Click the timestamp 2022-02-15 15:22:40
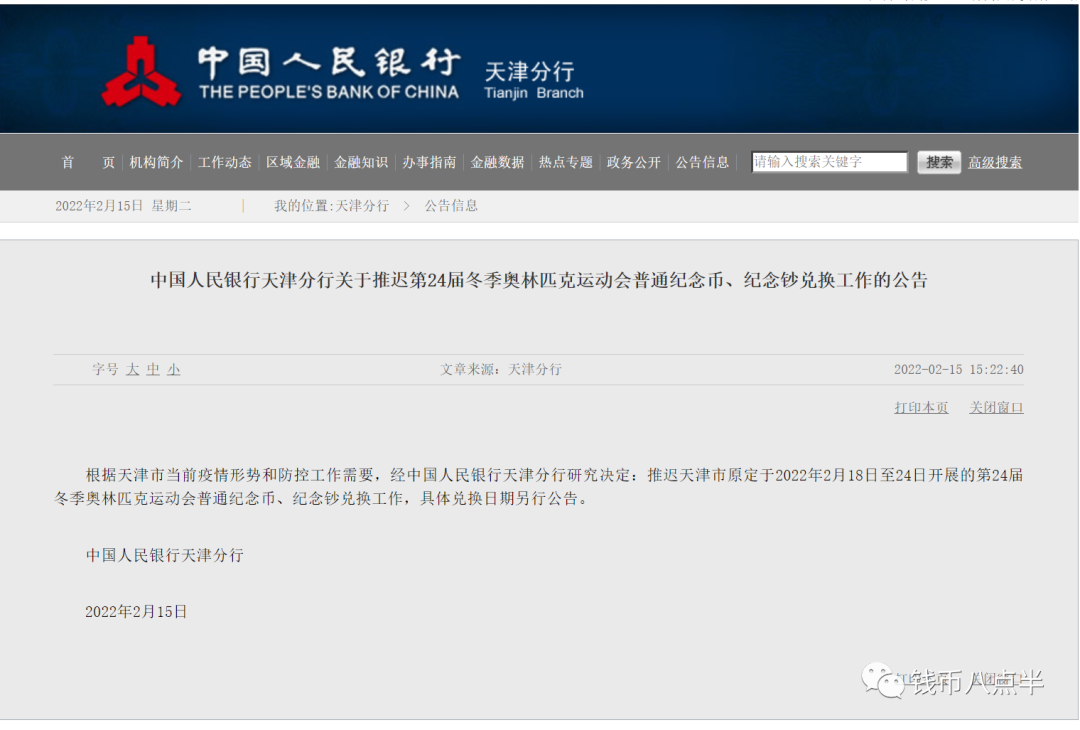 point(958,370)
